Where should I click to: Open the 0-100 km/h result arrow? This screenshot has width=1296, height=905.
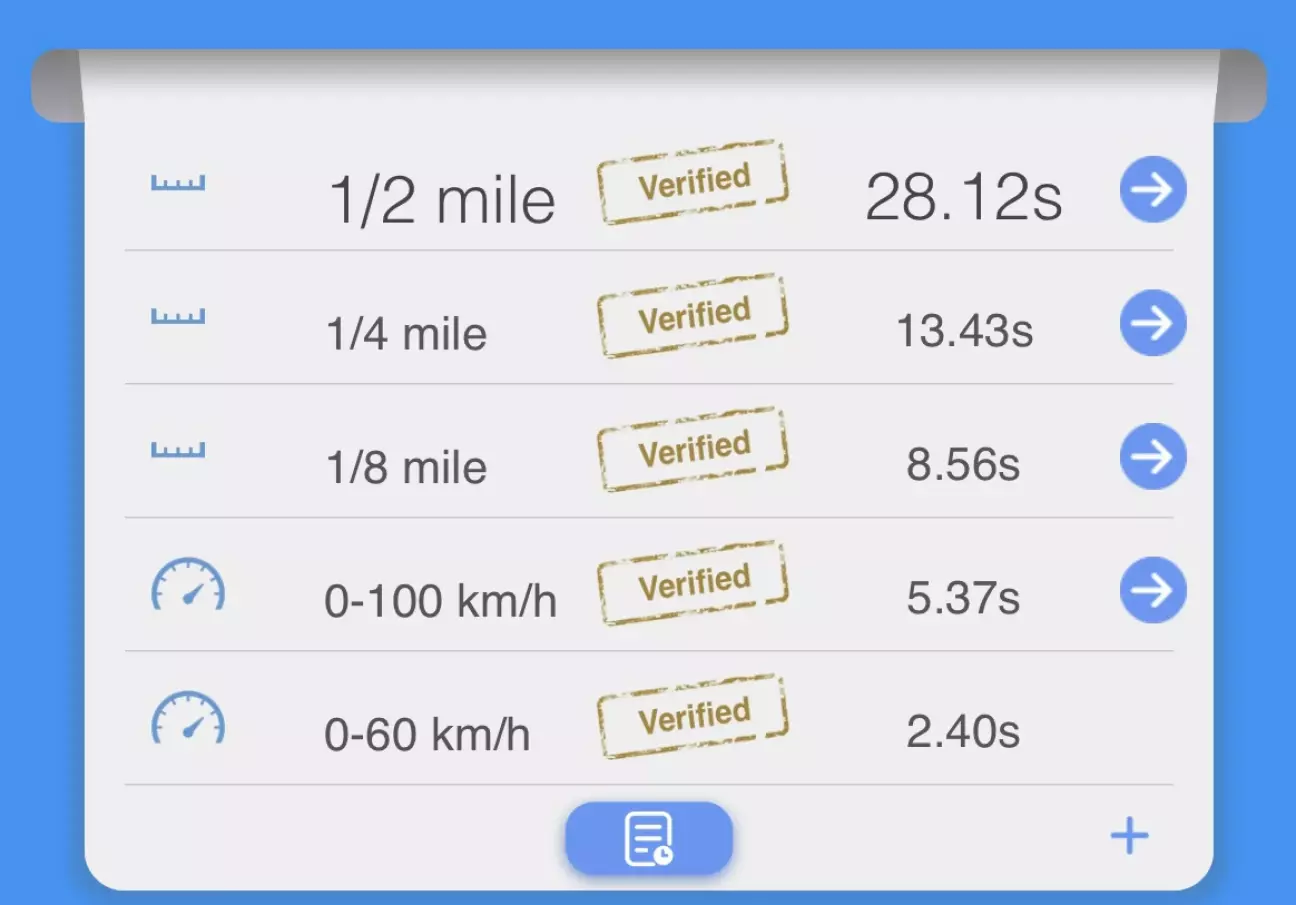point(1152,590)
